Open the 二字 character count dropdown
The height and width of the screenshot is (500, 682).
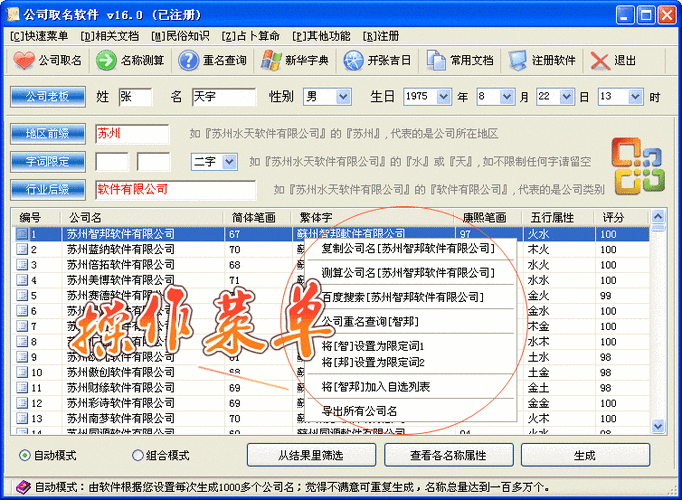pos(229,162)
